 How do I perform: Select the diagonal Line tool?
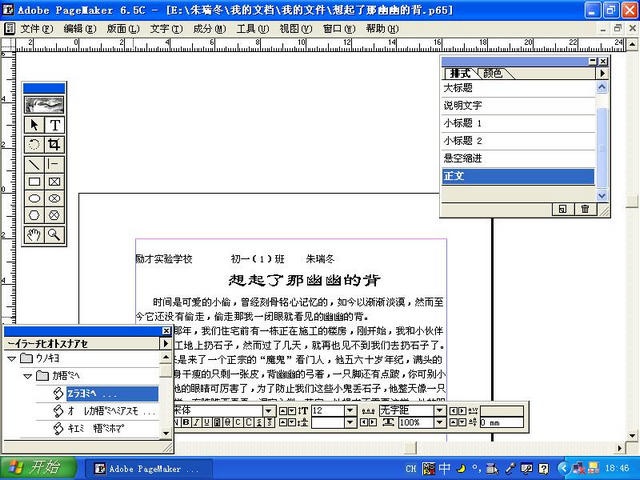tap(34, 164)
